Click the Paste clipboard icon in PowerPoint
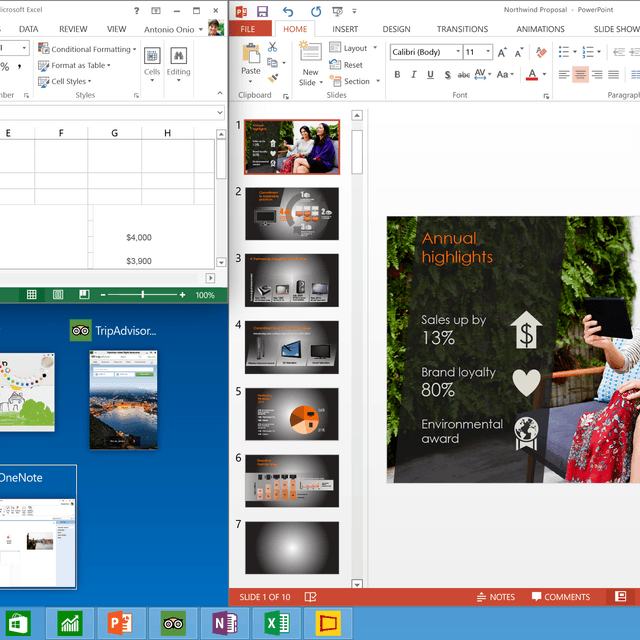640x640 pixels. click(x=251, y=54)
